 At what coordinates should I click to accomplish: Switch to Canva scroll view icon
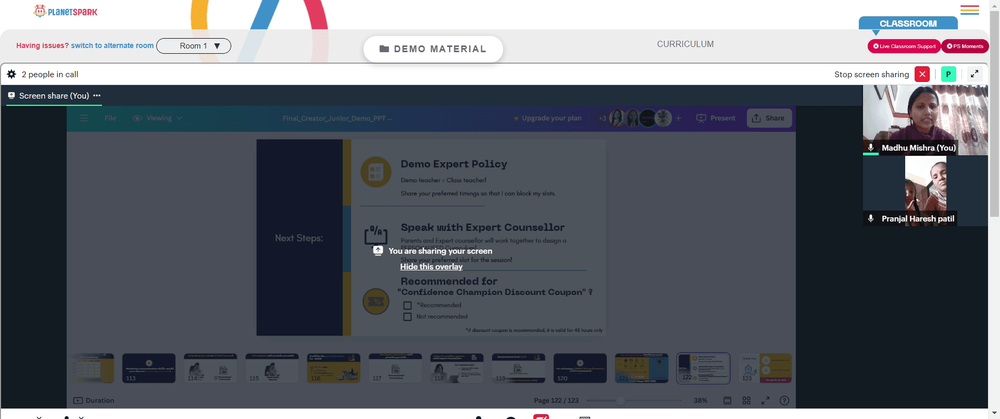tap(728, 401)
